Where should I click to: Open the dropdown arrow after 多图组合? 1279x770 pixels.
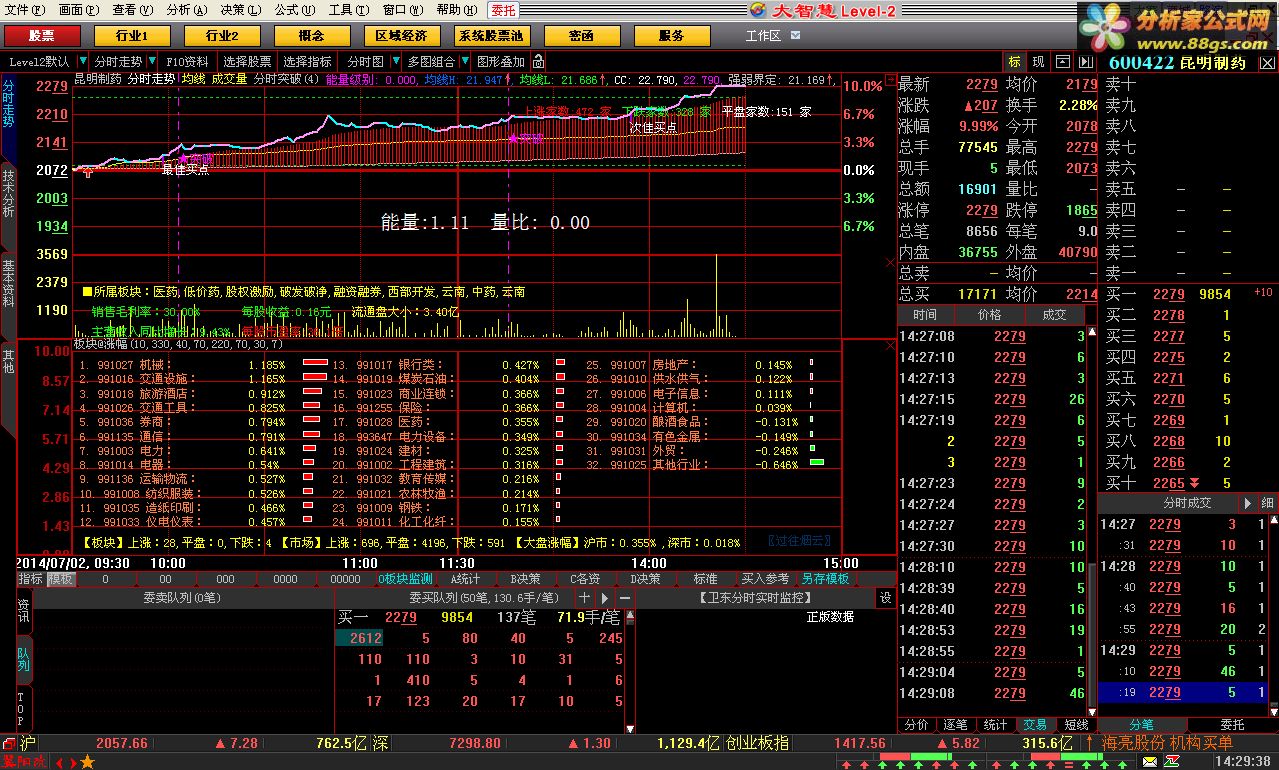pyautogui.click(x=465, y=62)
